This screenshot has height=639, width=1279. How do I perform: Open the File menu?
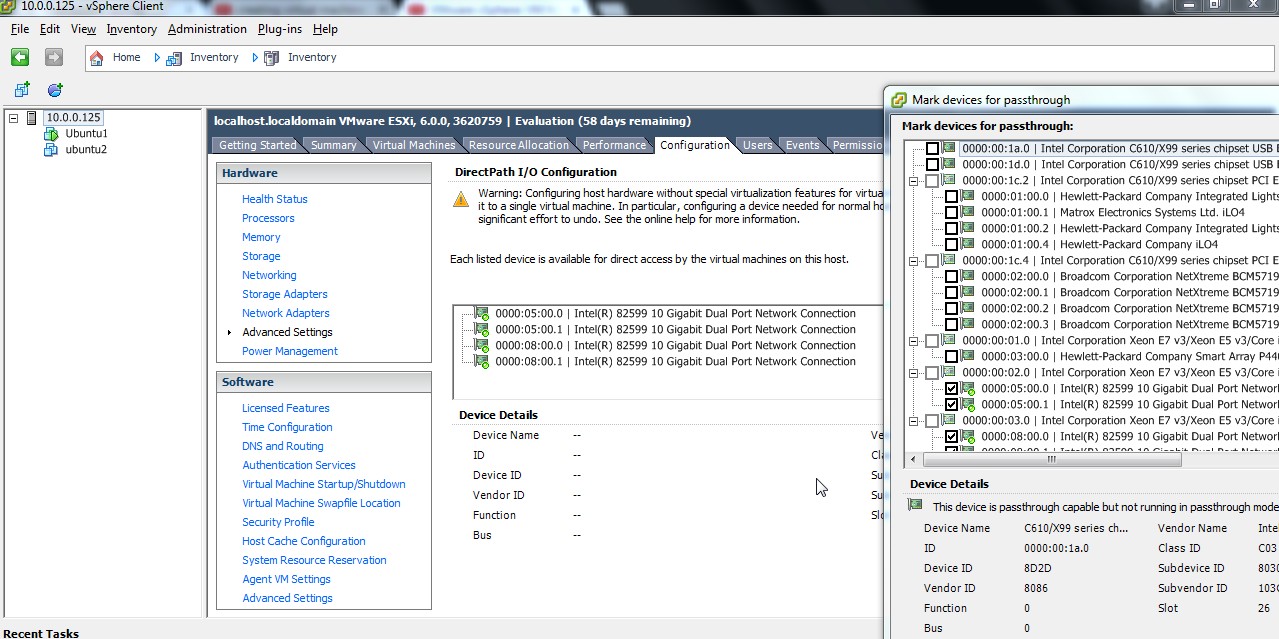pos(20,29)
